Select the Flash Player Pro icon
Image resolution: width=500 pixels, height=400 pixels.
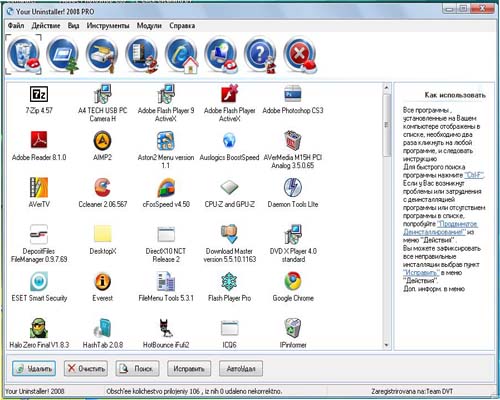[229, 282]
